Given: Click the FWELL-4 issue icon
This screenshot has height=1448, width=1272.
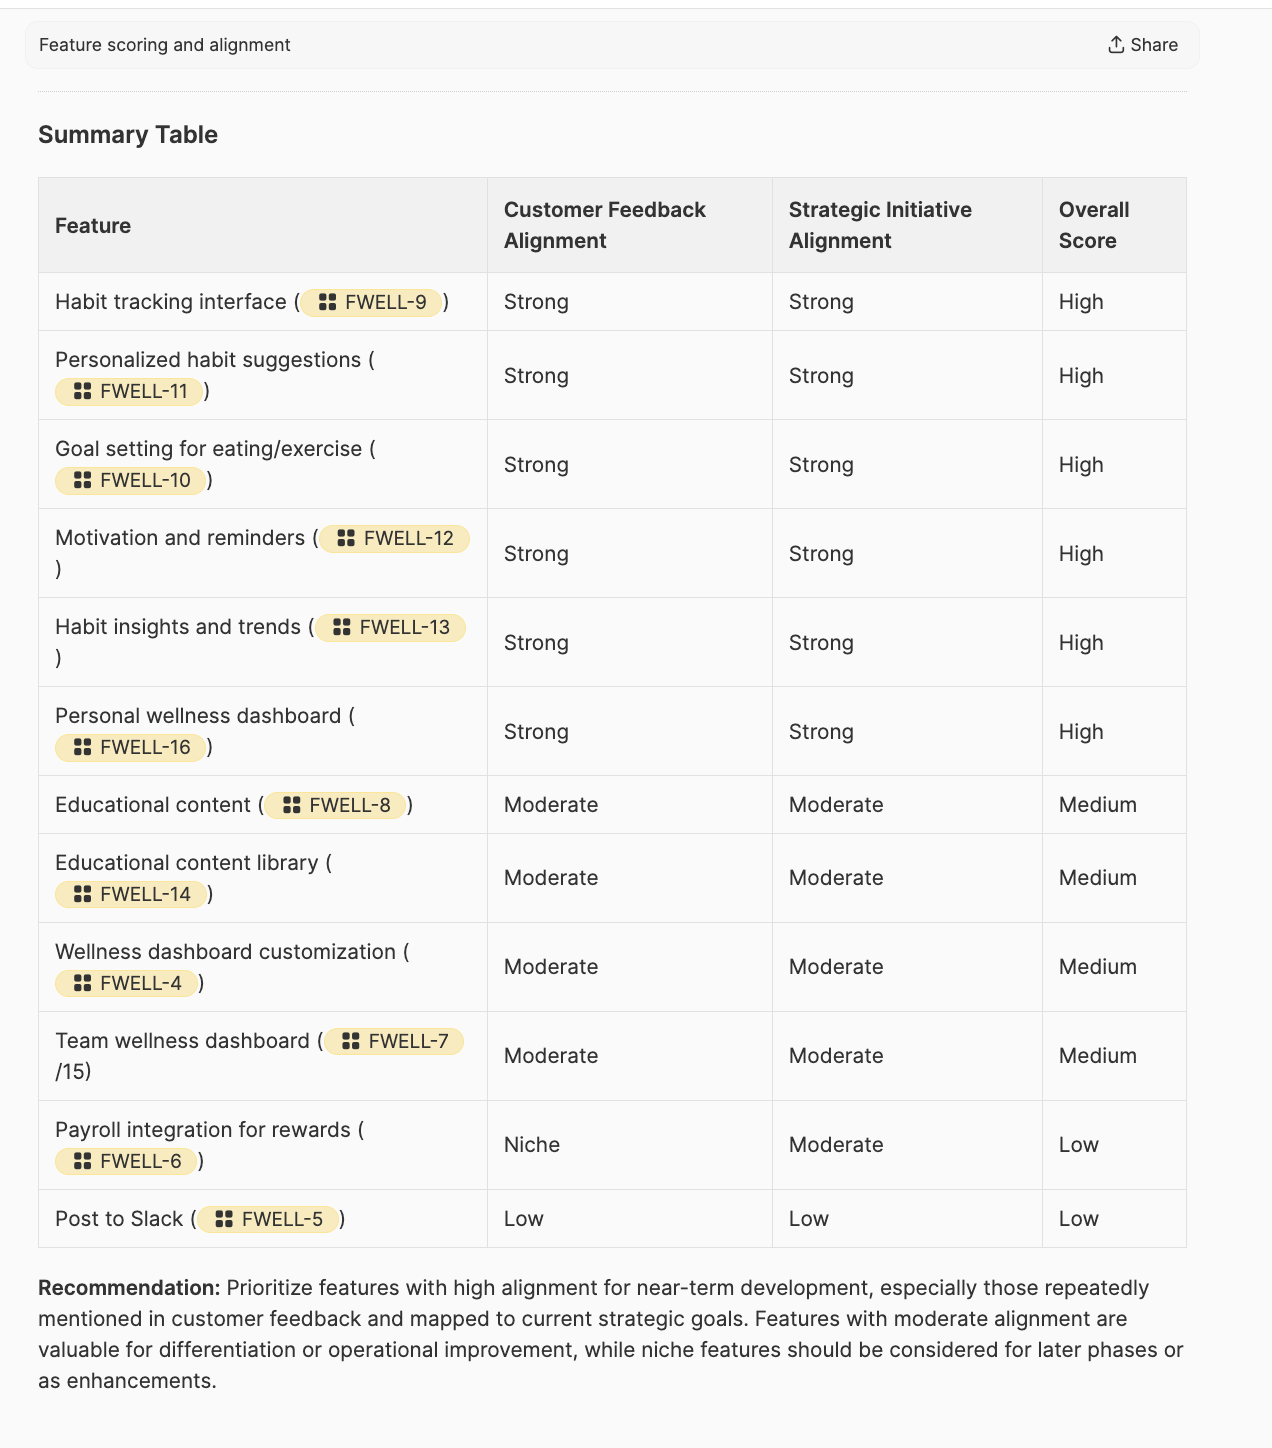Looking at the screenshot, I should pos(83,983).
